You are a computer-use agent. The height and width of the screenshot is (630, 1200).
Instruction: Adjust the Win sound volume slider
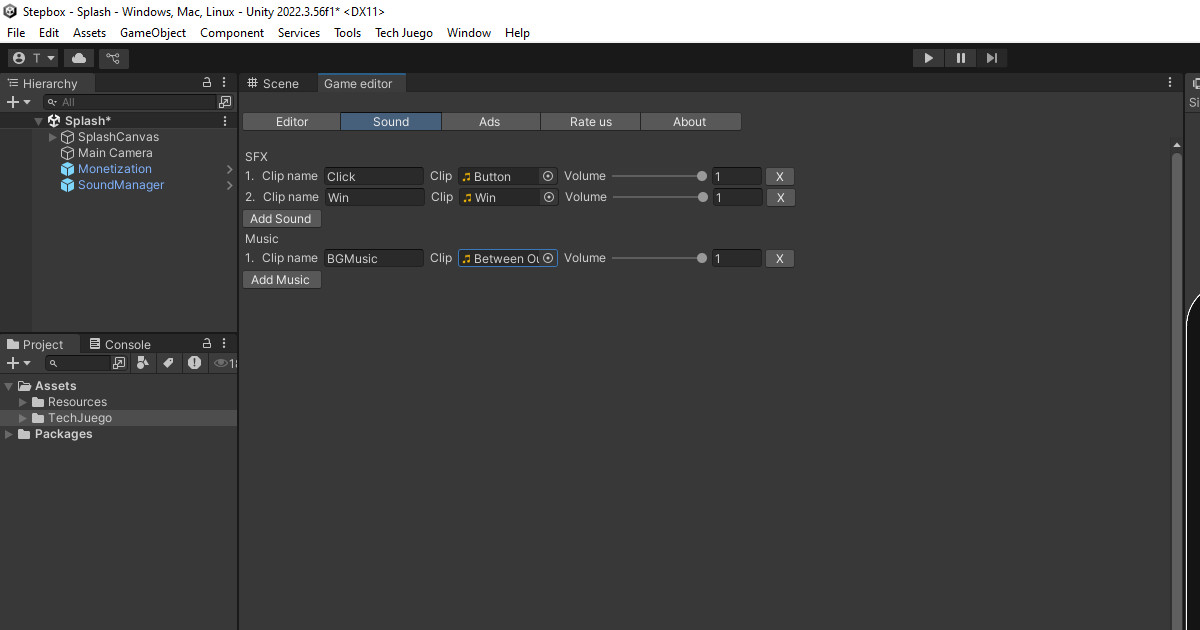coord(660,197)
